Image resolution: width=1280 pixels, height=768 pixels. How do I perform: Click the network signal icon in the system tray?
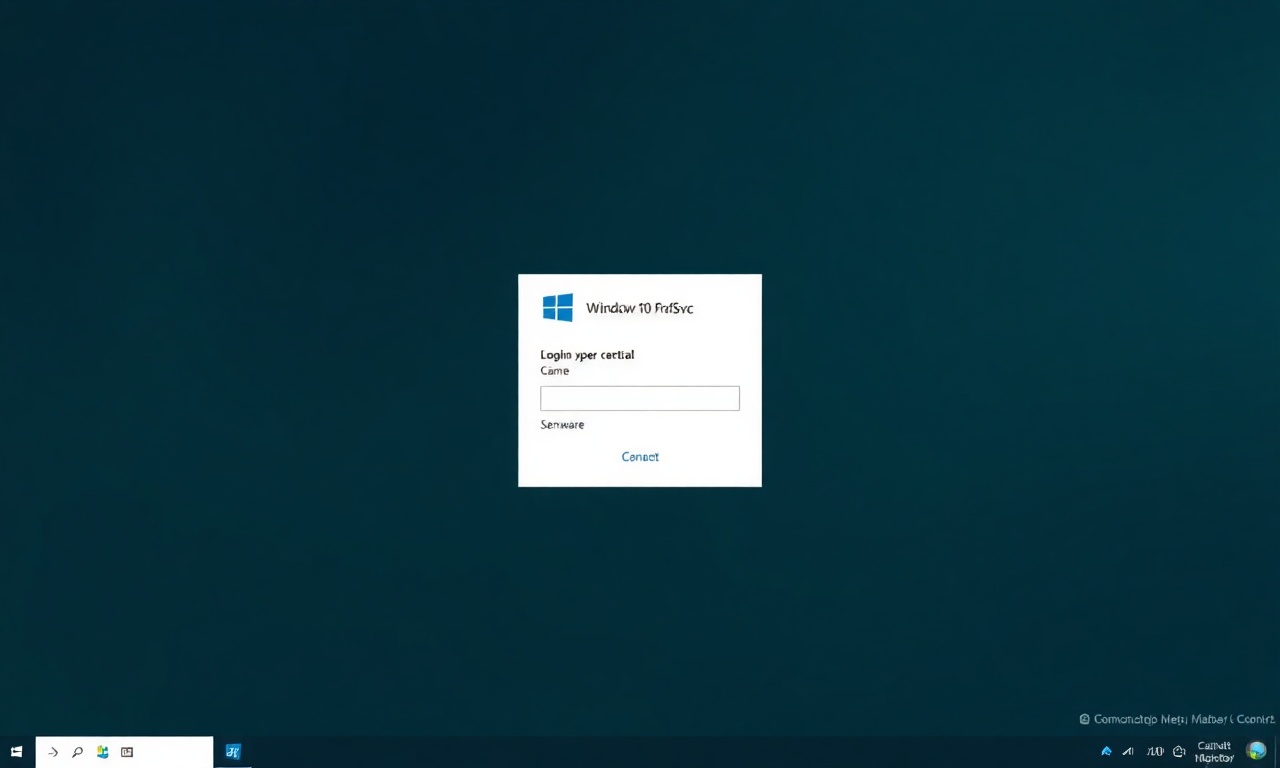[x=1128, y=751]
